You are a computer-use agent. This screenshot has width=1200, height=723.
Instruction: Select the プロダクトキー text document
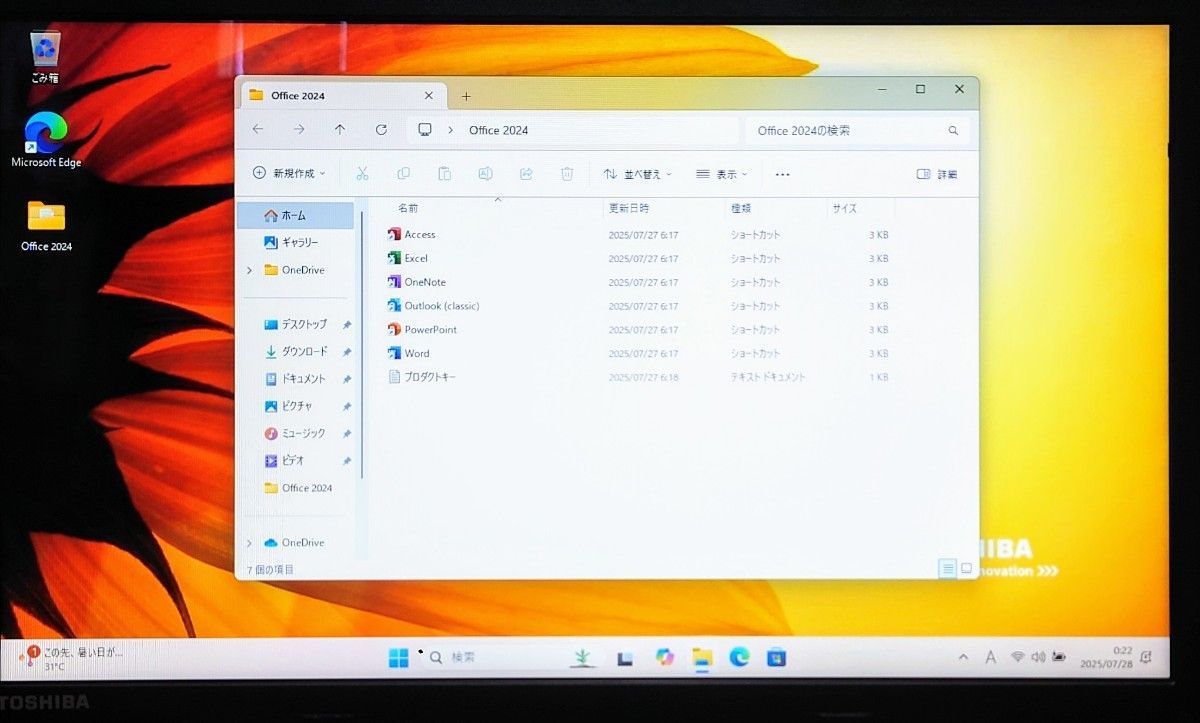coord(422,377)
